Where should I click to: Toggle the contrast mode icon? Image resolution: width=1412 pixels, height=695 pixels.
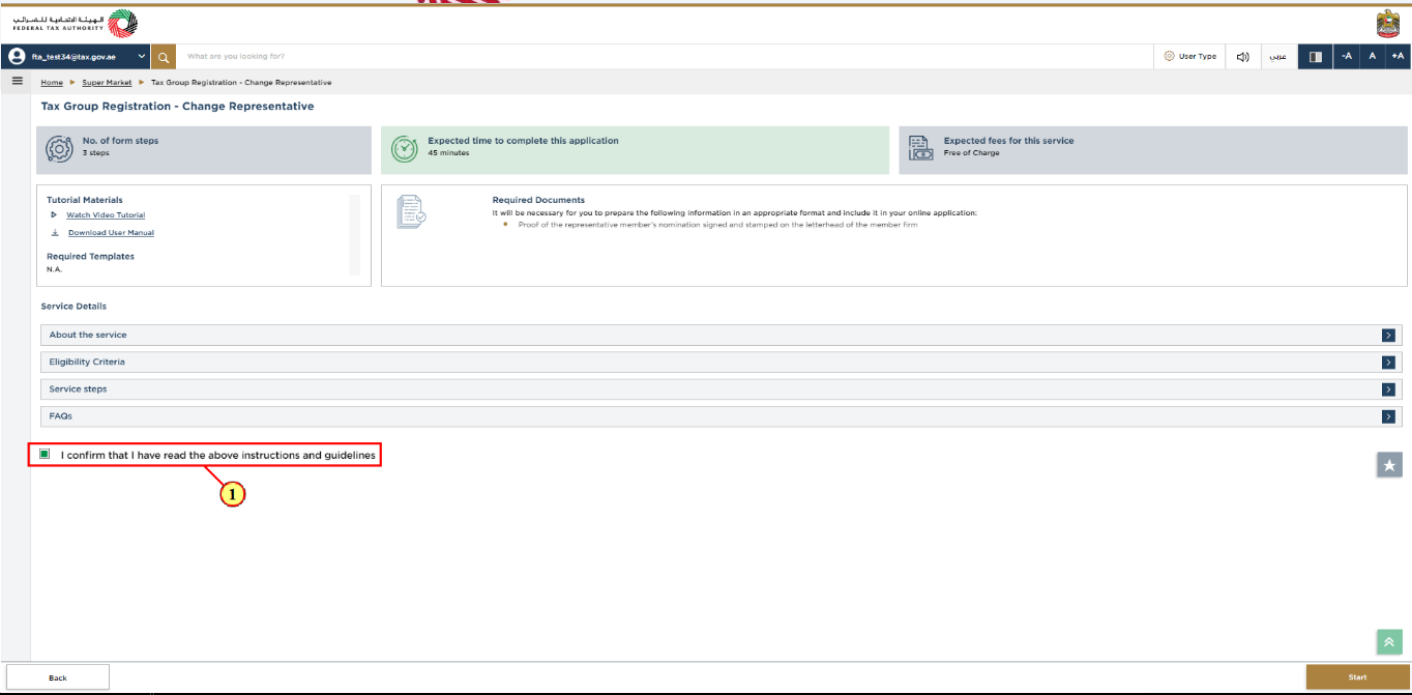pyautogui.click(x=1315, y=57)
